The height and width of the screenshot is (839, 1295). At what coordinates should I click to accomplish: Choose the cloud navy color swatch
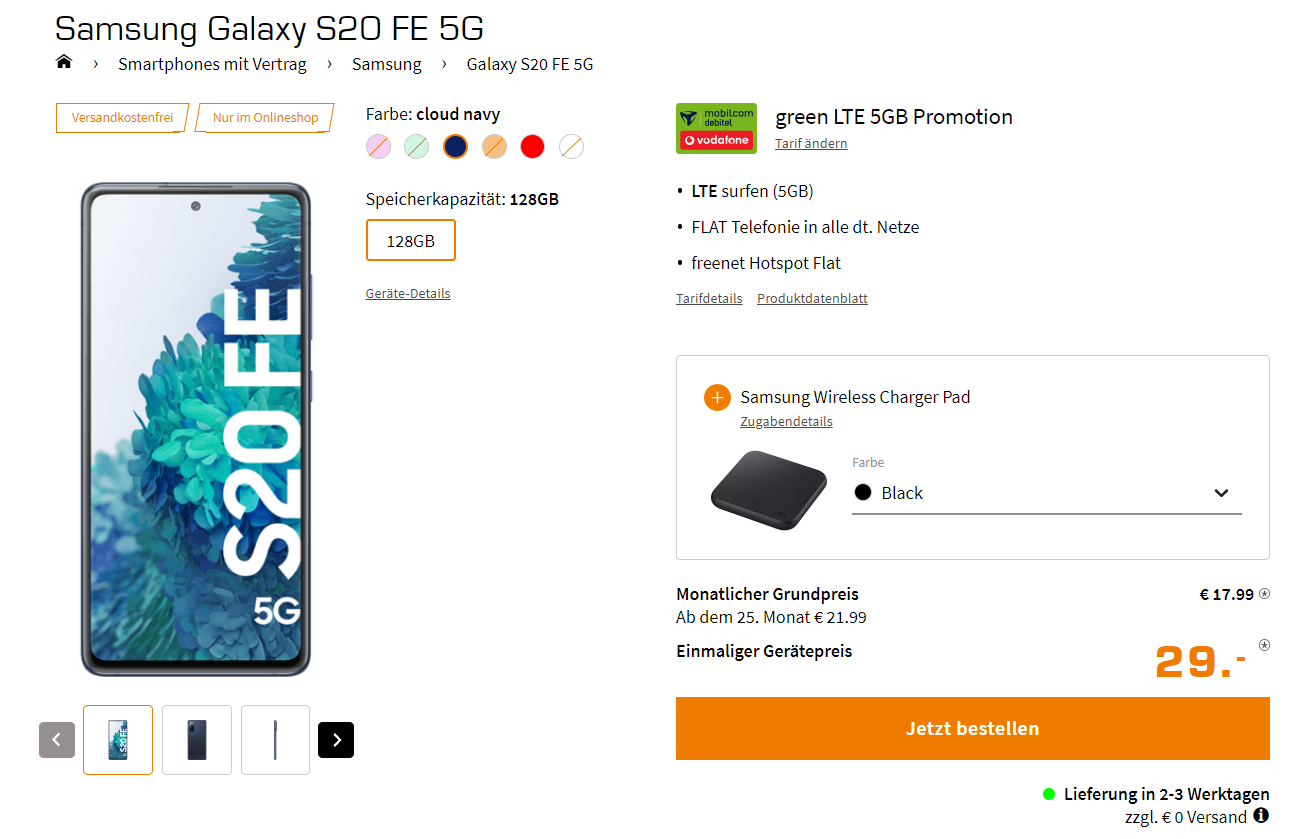[455, 147]
